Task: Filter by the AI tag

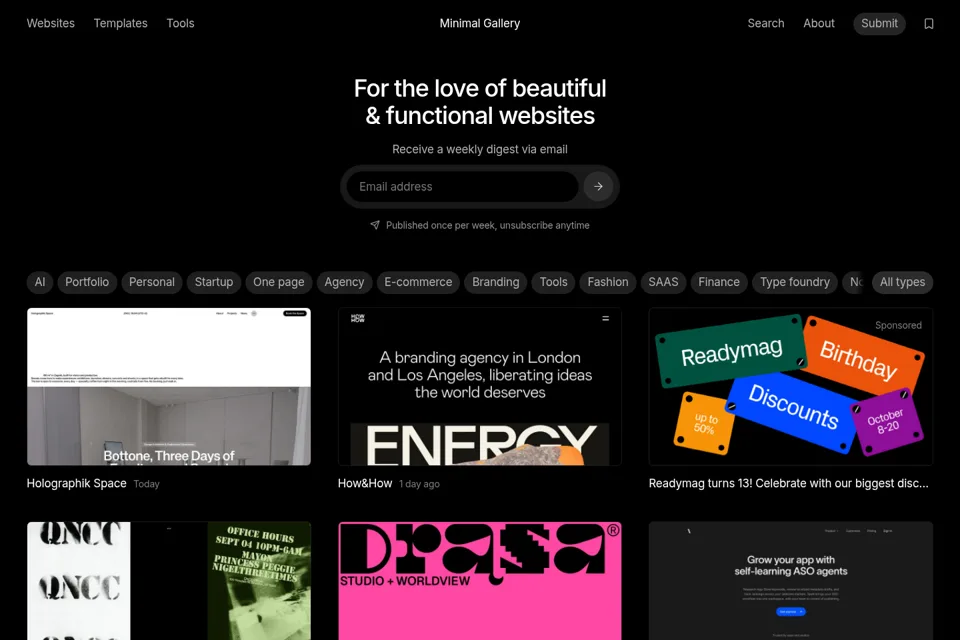Action: click(40, 282)
